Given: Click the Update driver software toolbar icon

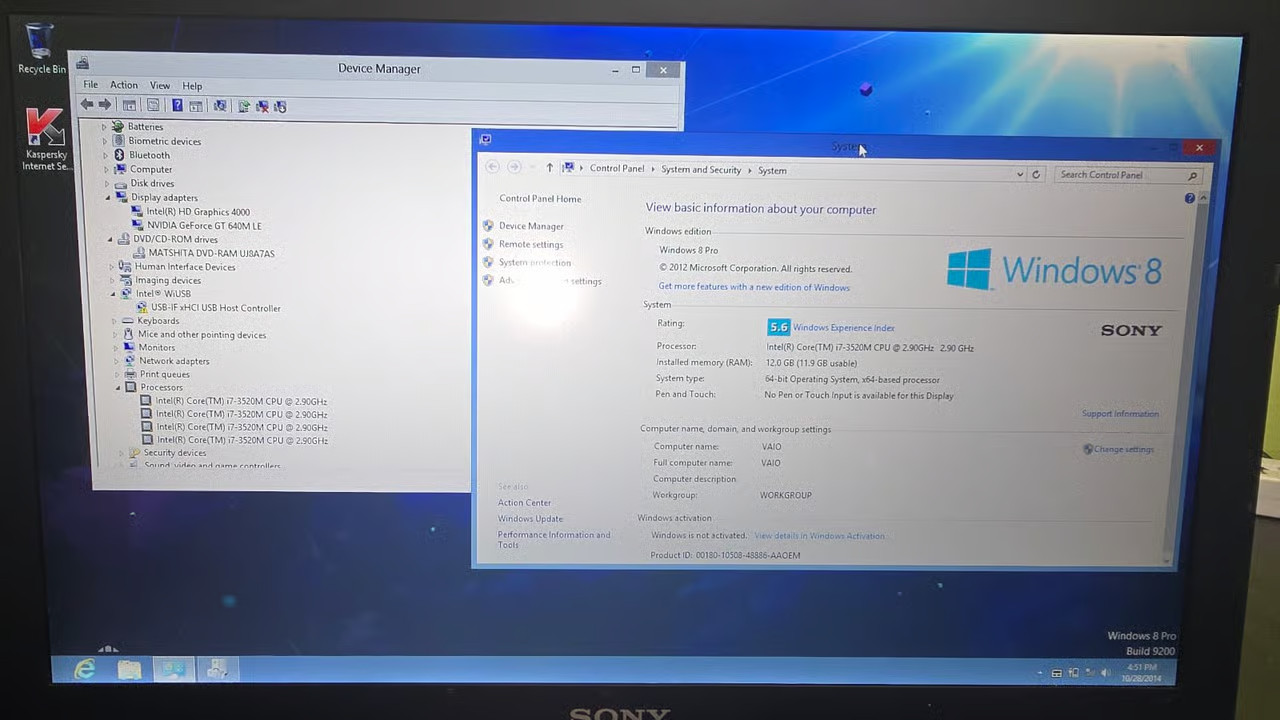Looking at the screenshot, I should click(243, 106).
